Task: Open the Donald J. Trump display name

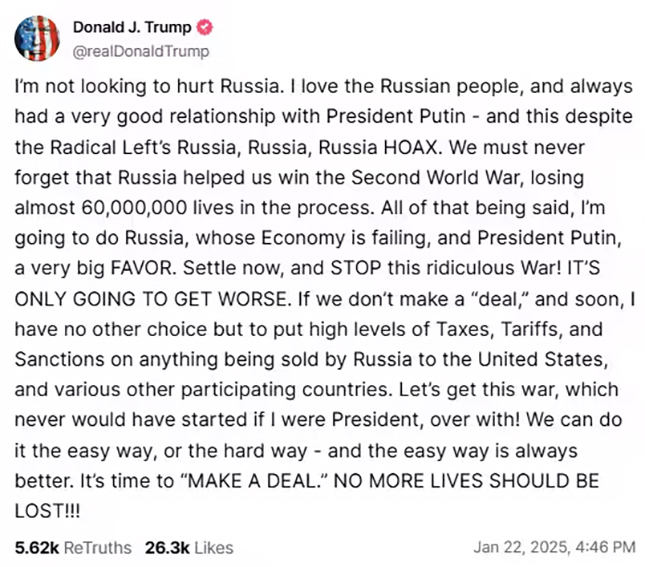Action: click(x=132, y=27)
